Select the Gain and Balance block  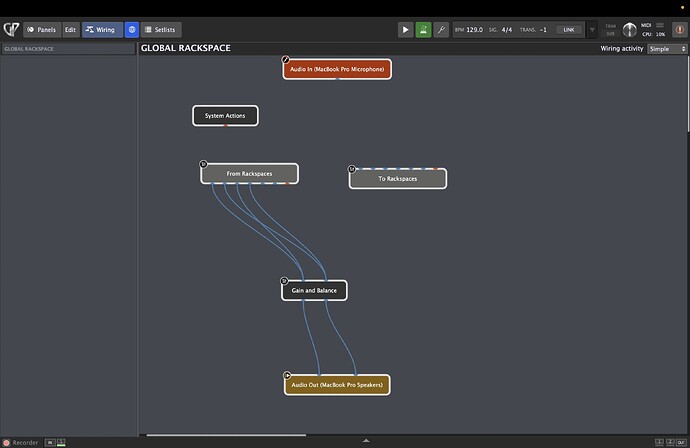314,290
